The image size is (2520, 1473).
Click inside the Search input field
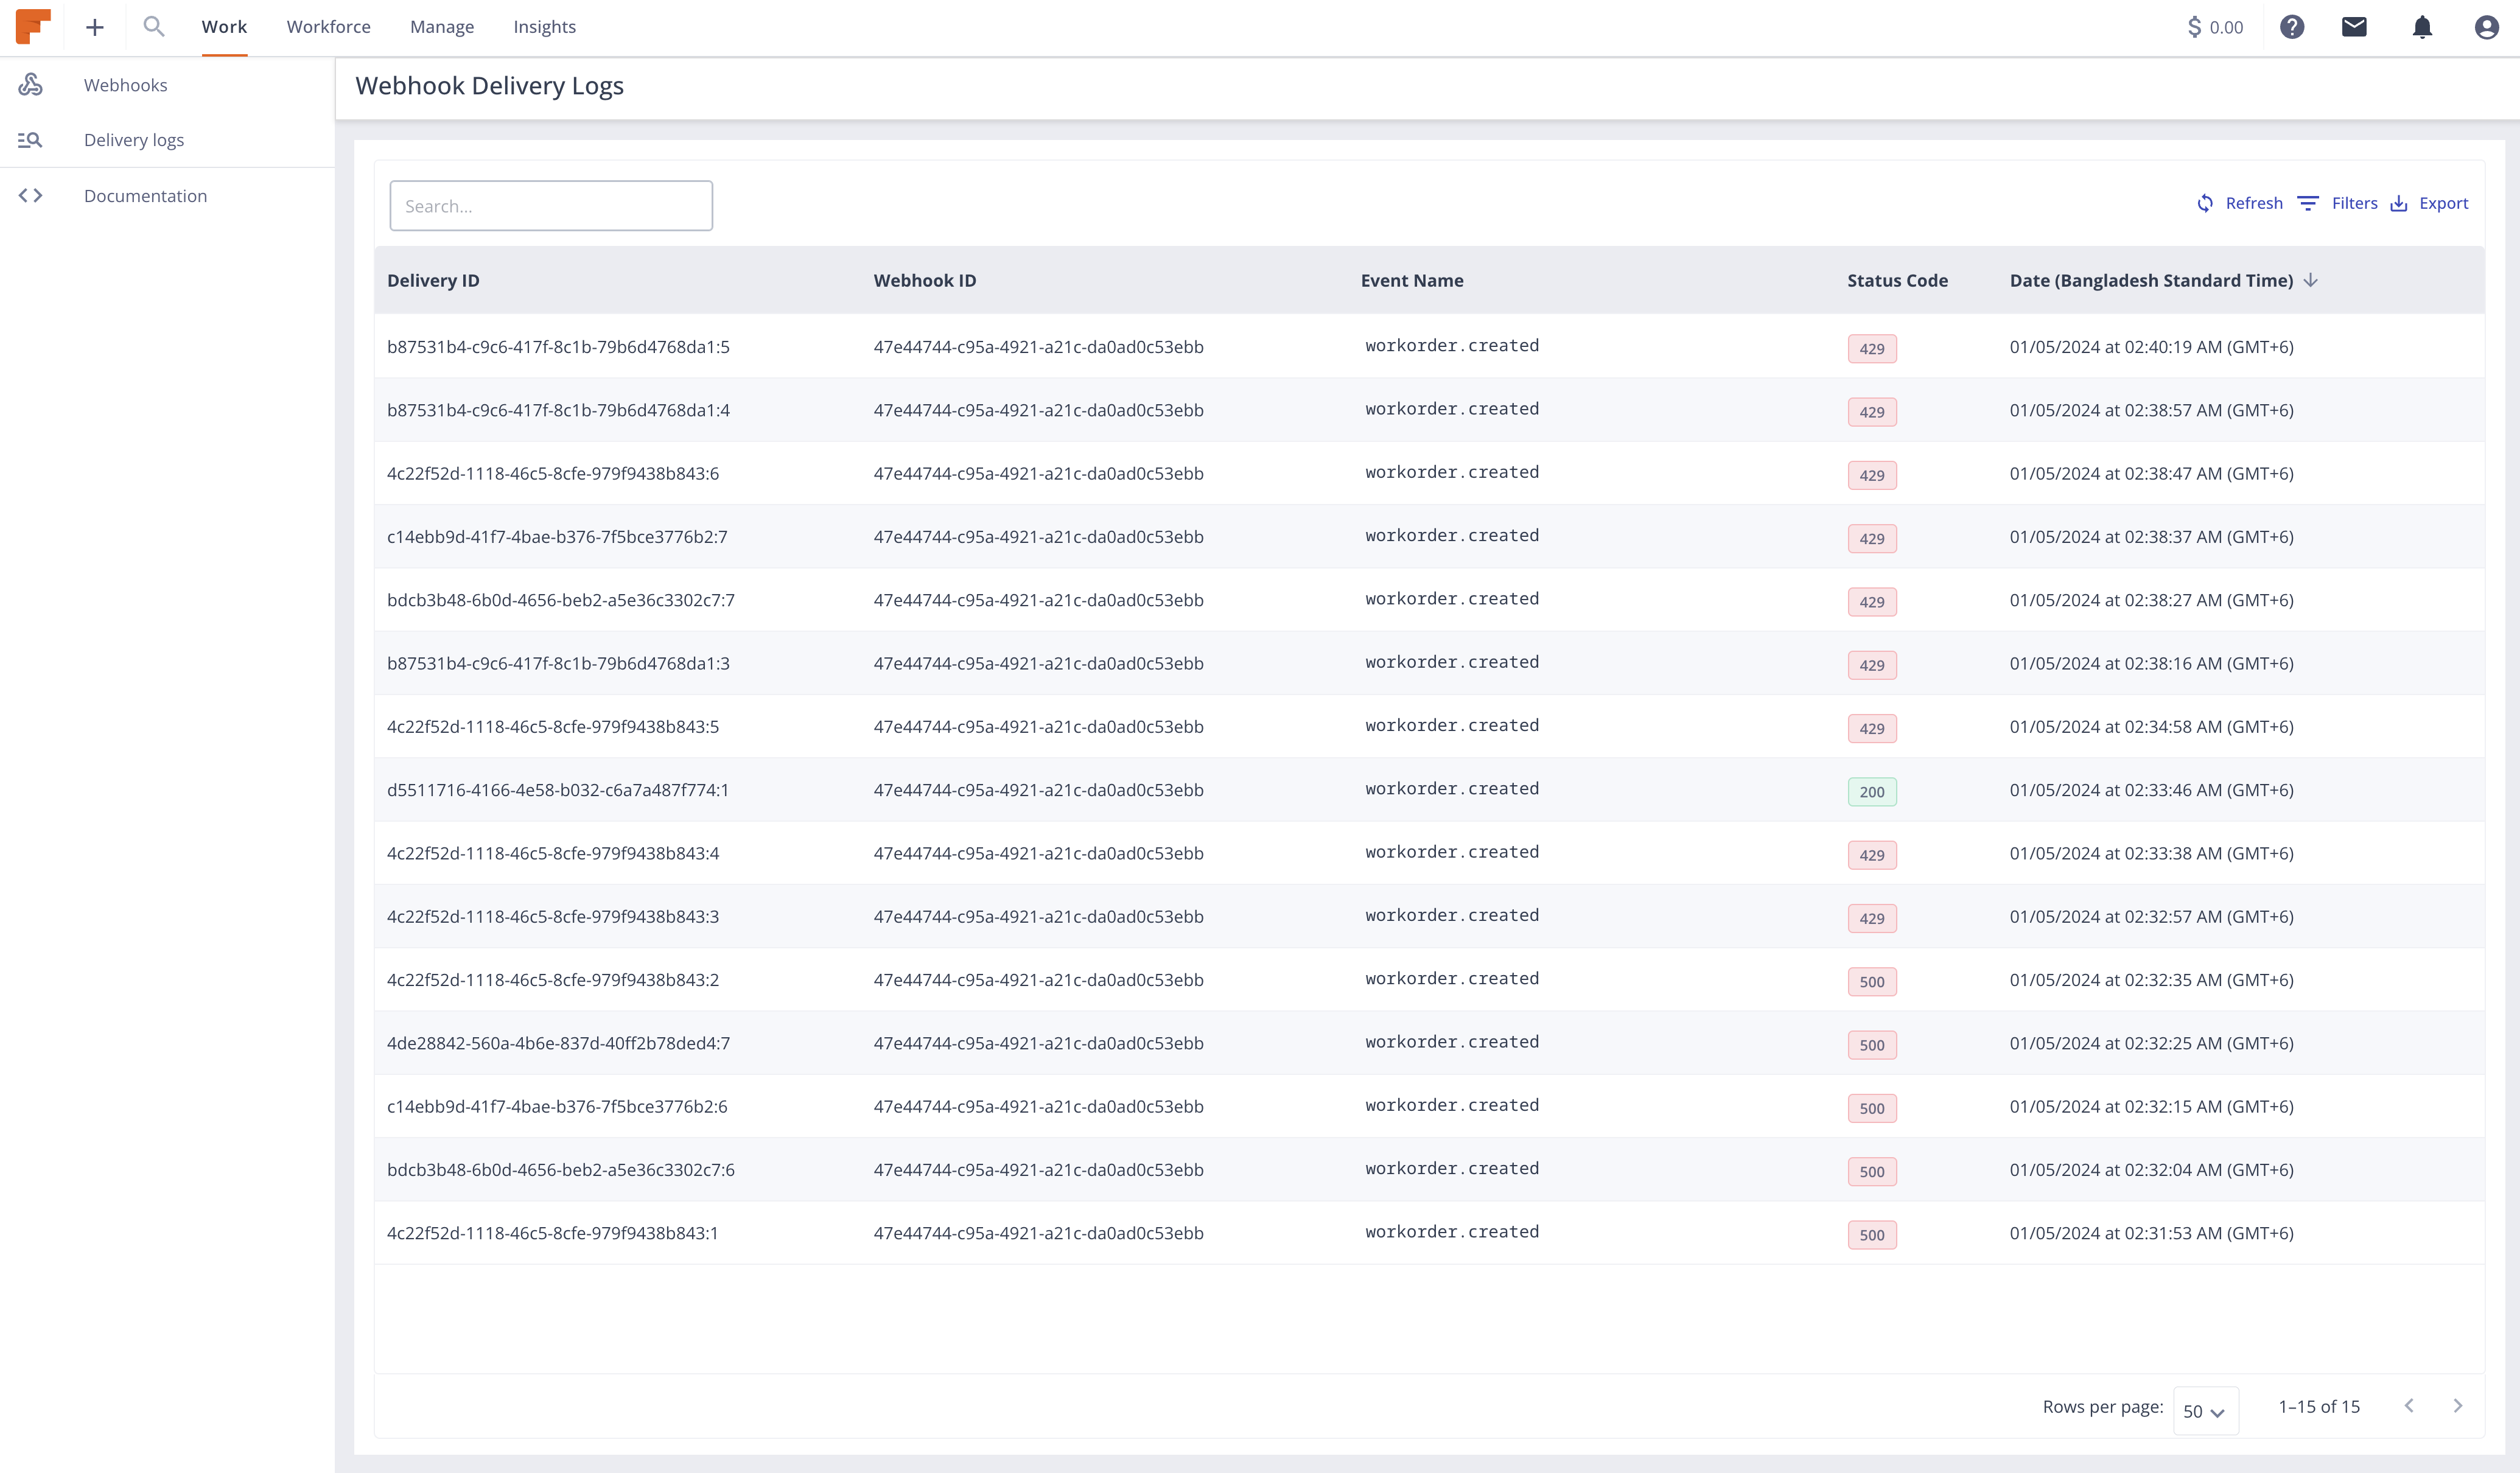point(551,205)
